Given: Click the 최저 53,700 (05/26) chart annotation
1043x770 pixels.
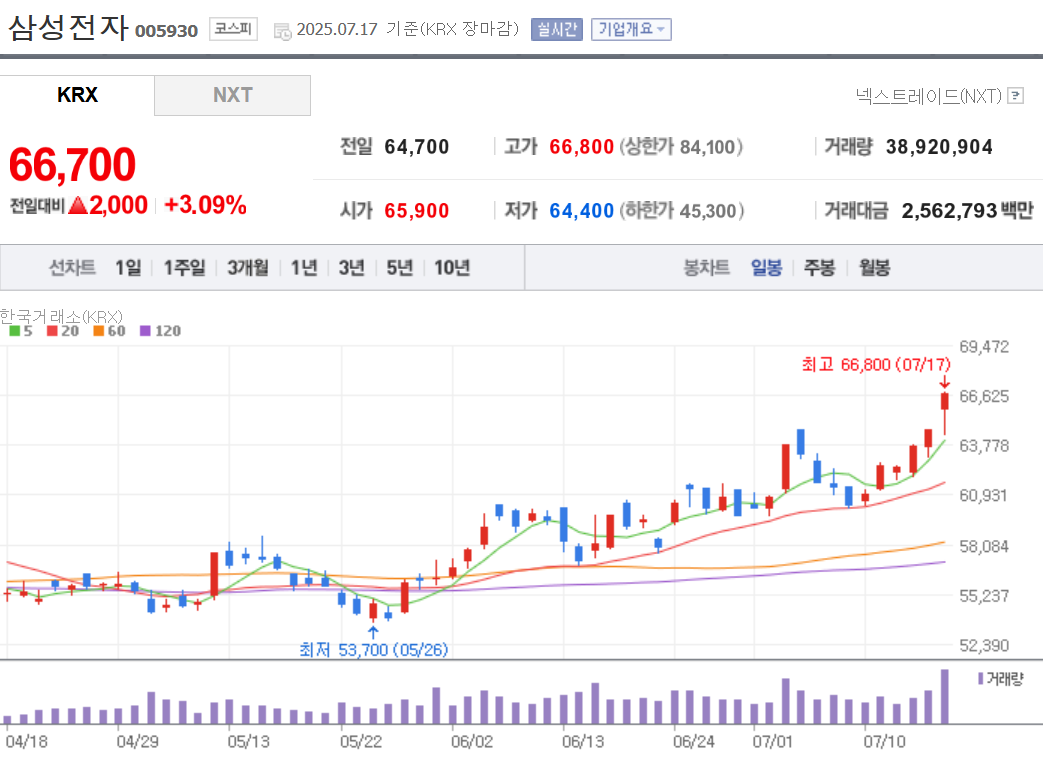Looking at the screenshot, I should point(374,650).
